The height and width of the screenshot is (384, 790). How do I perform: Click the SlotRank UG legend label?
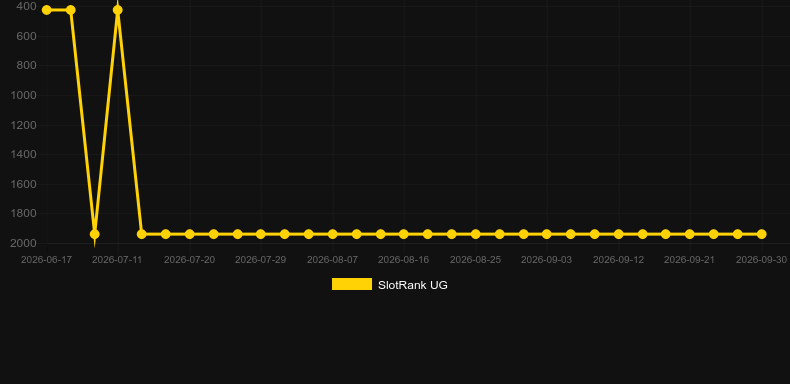point(413,285)
